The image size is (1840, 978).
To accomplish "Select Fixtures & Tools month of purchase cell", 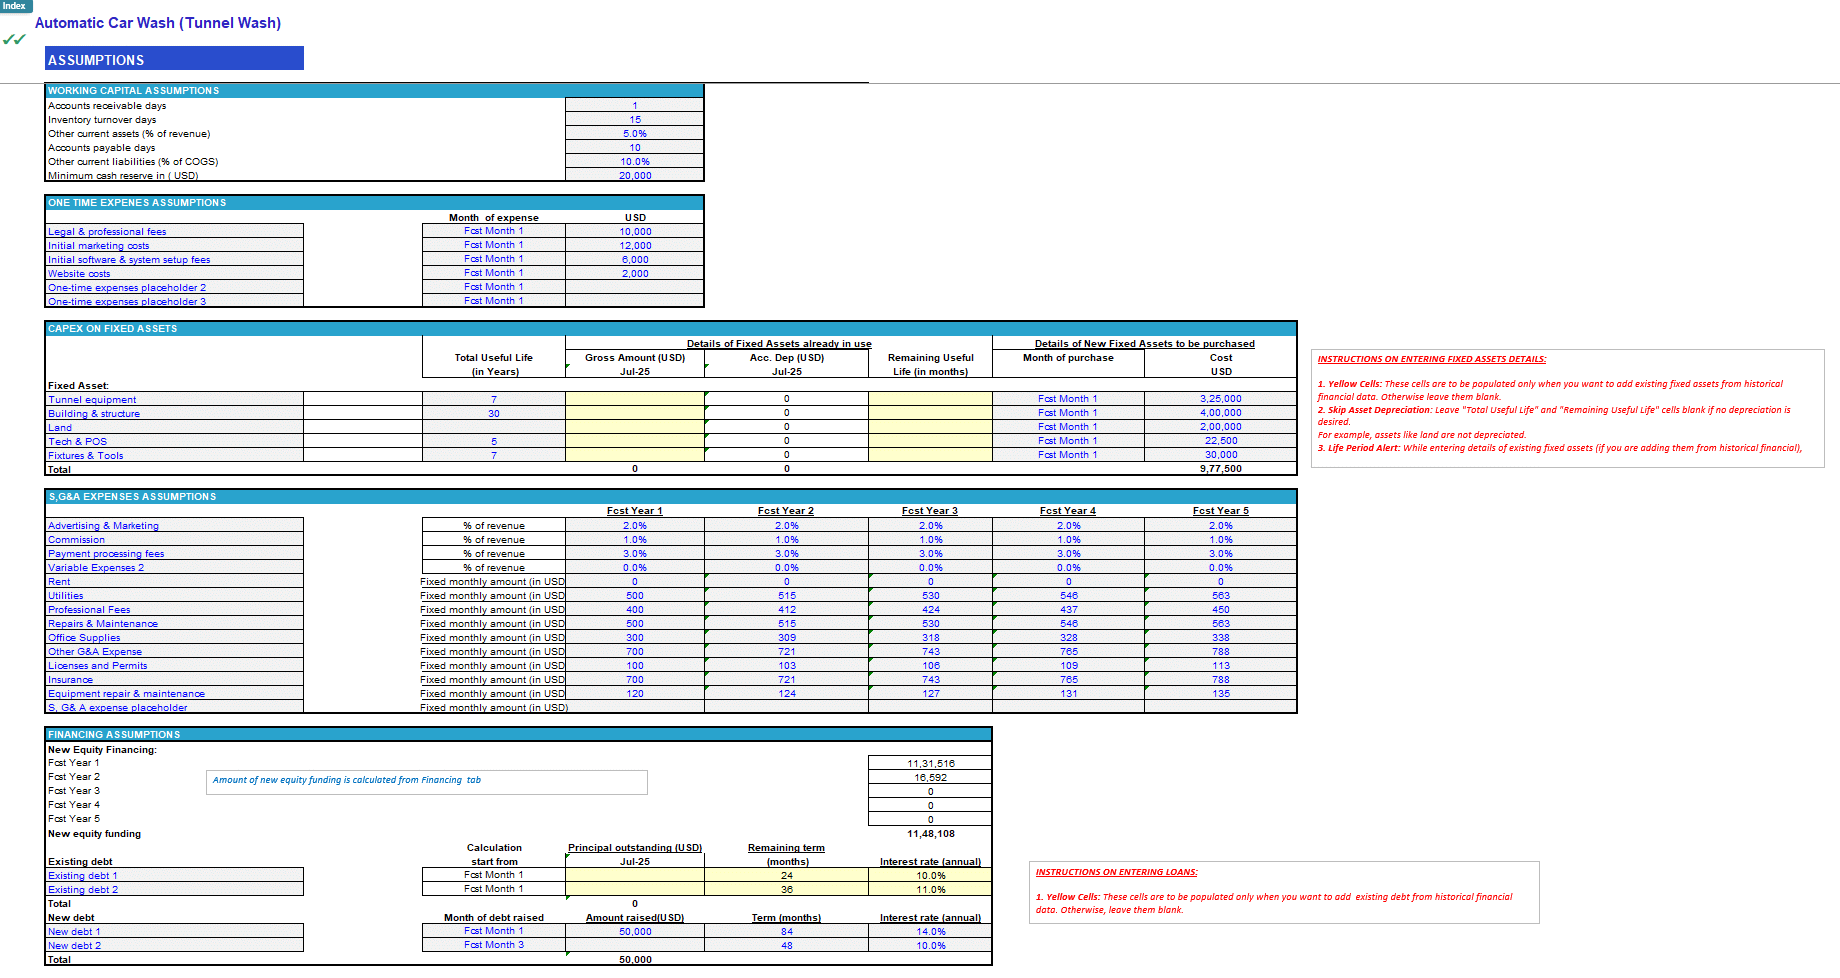I will coord(1068,455).
